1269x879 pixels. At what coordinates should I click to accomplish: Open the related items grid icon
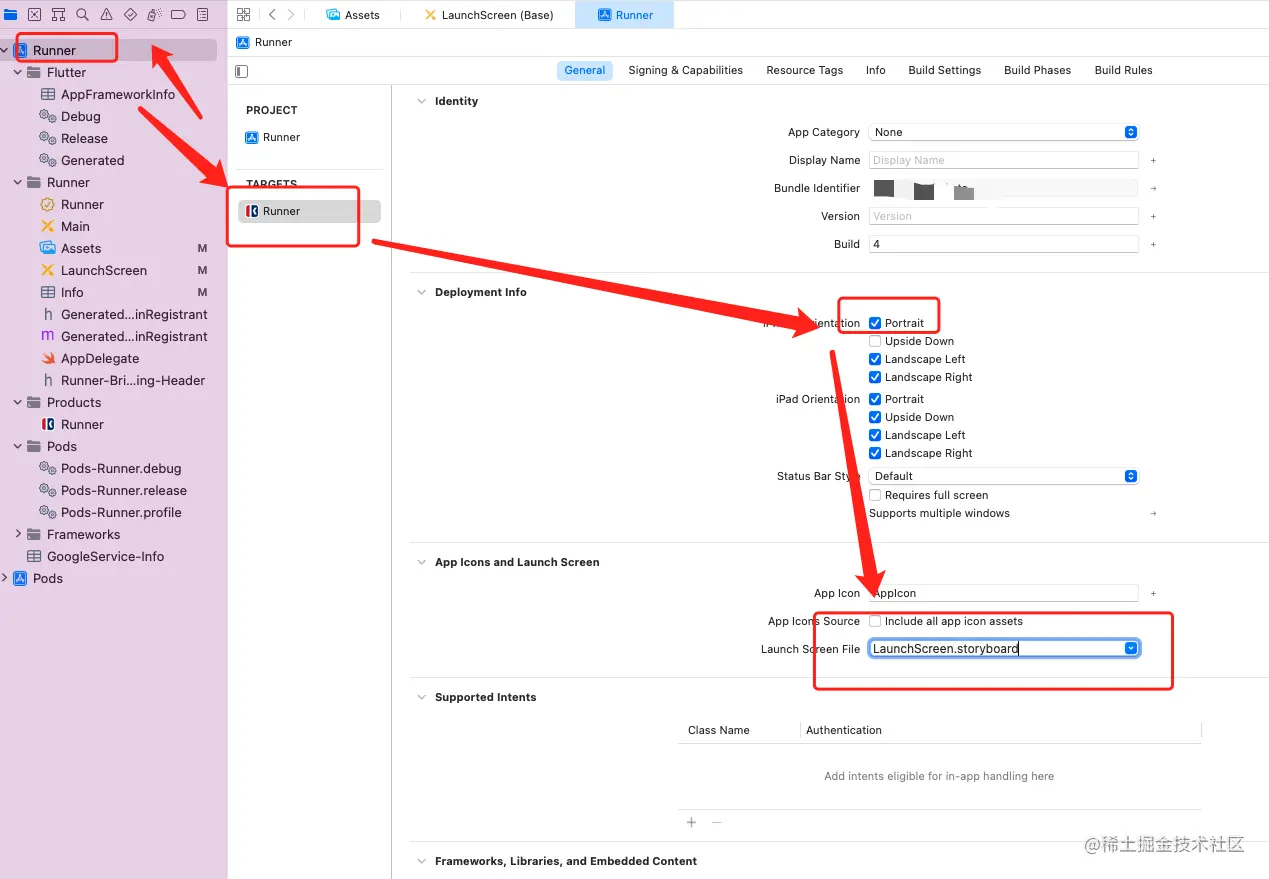click(243, 15)
